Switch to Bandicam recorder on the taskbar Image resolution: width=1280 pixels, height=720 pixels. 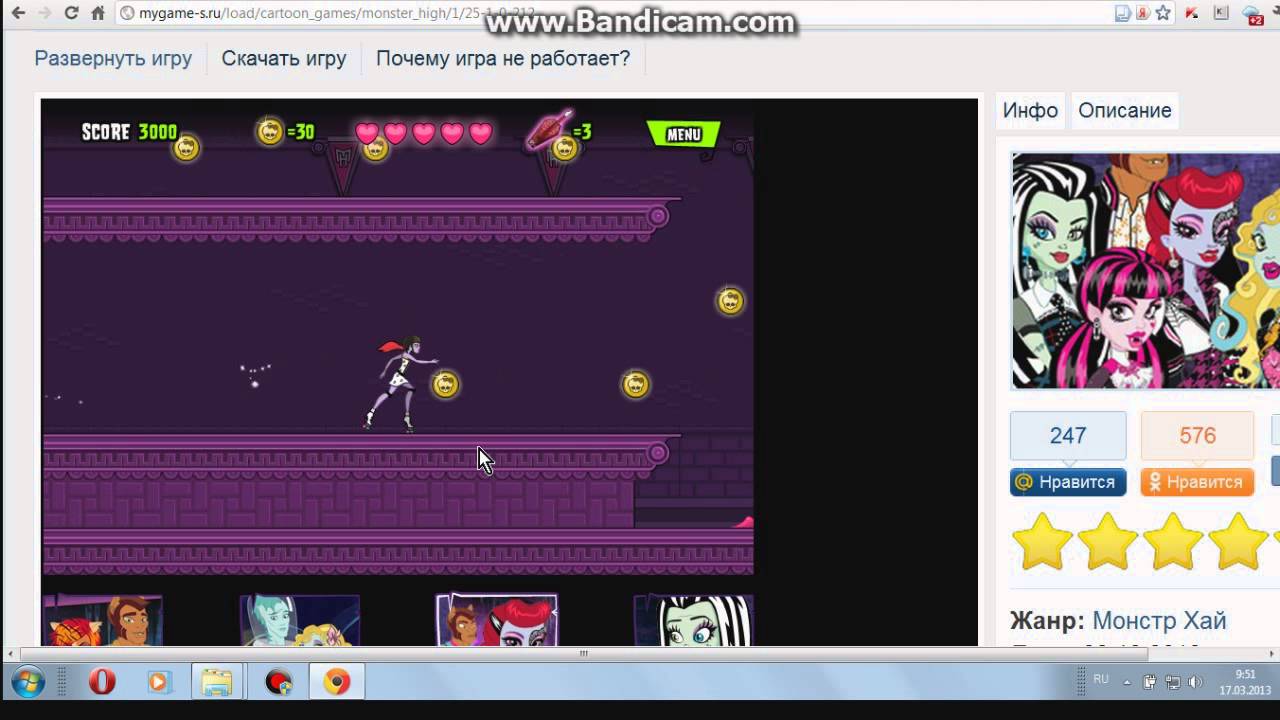click(x=278, y=682)
